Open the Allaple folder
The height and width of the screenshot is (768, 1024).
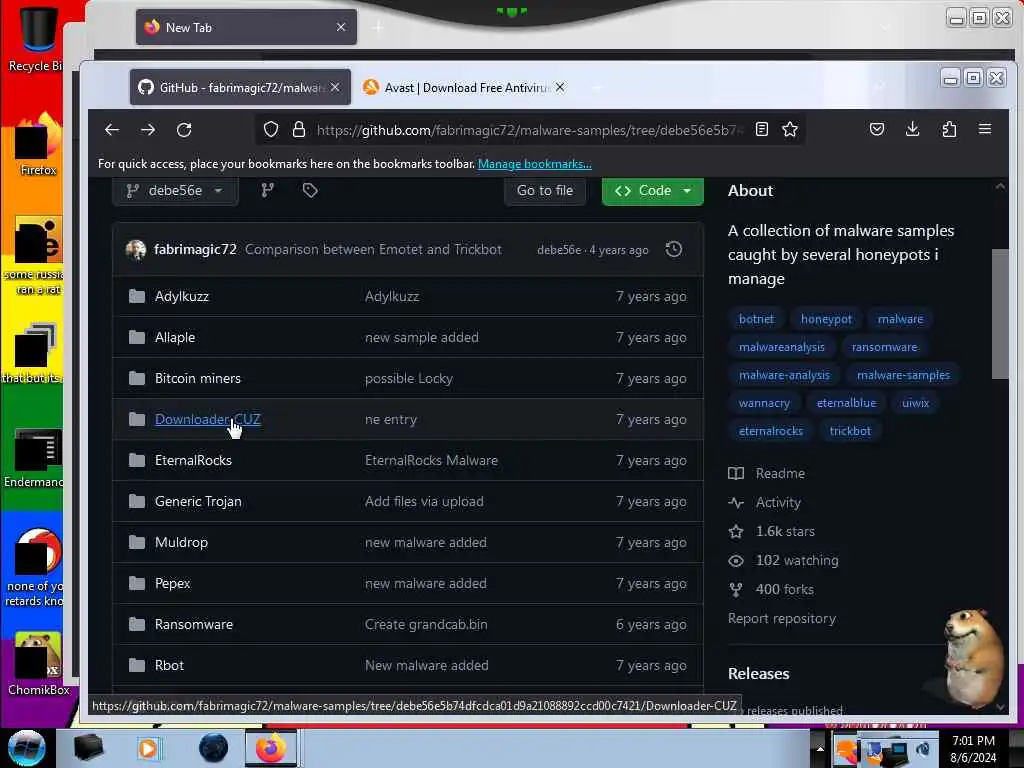[x=175, y=338]
